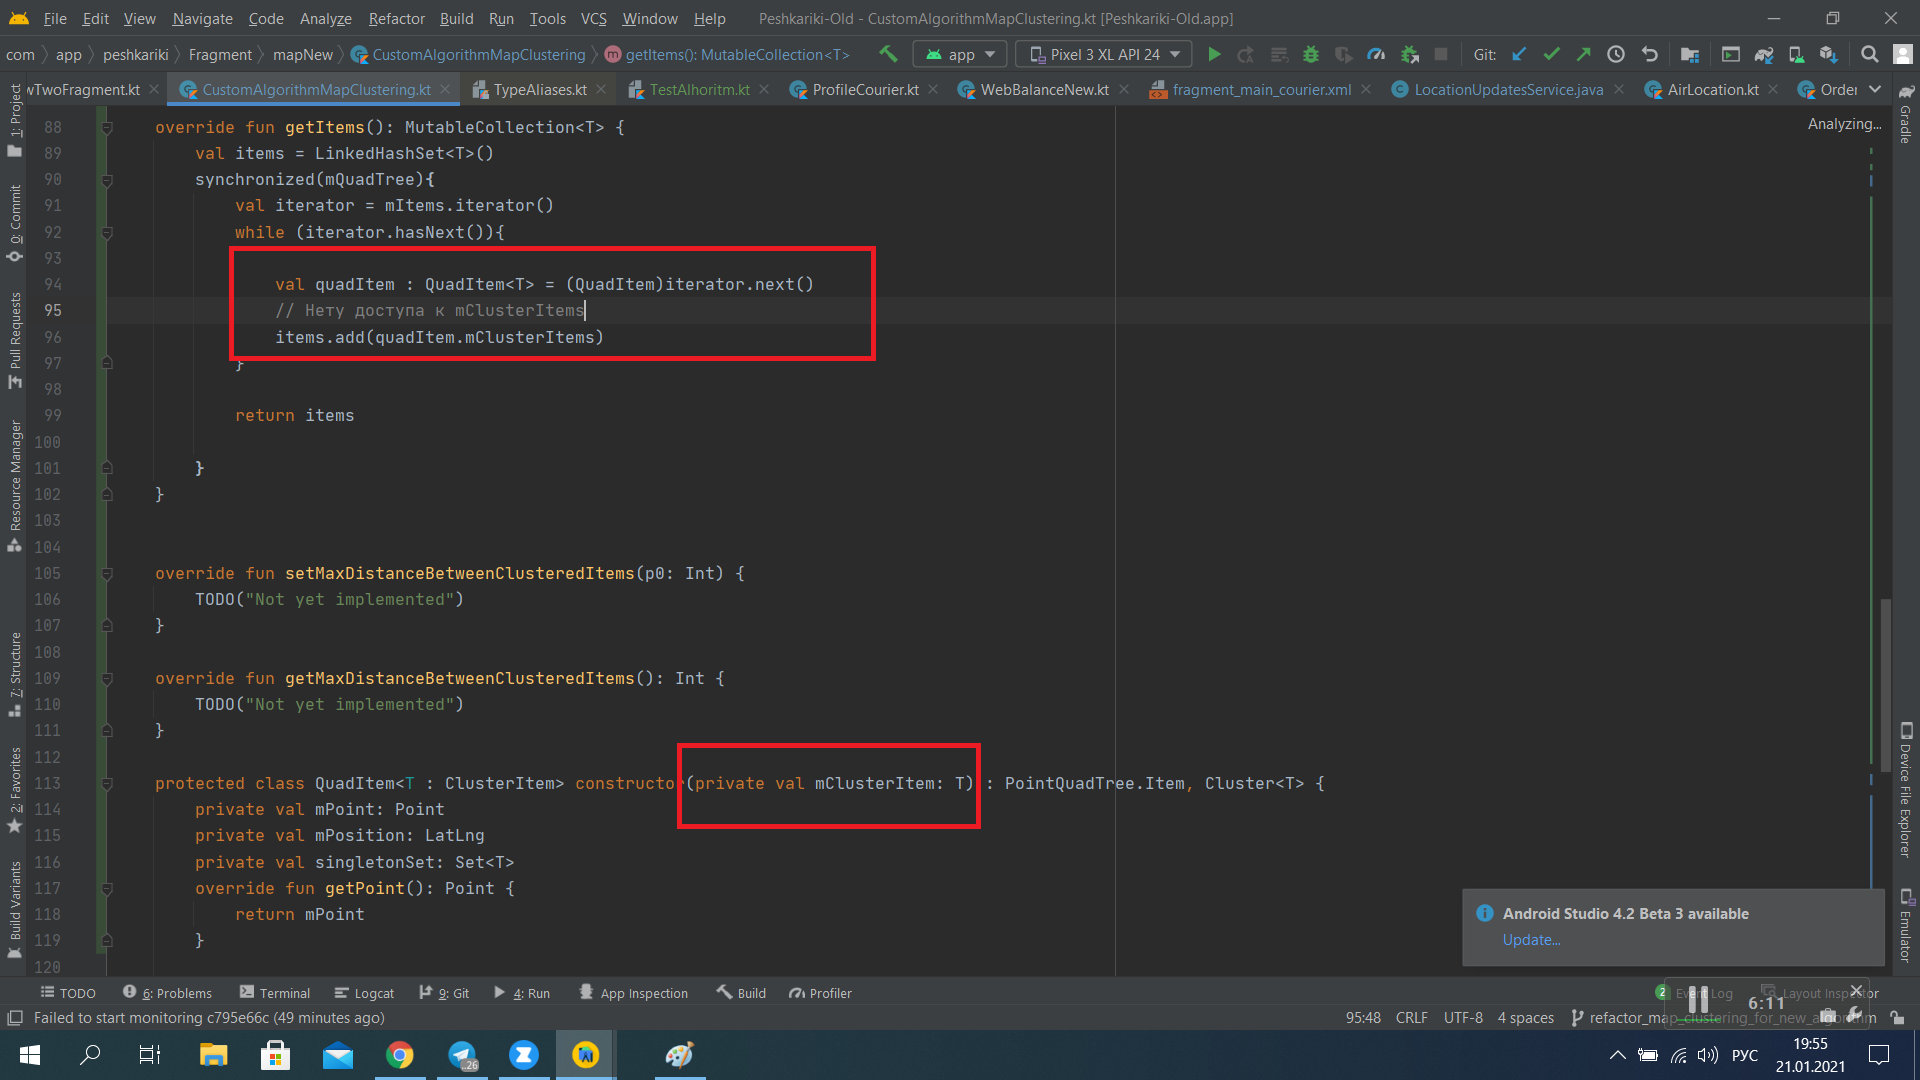Open the VCS menu
Screen dimensions: 1920x1080
593,18
